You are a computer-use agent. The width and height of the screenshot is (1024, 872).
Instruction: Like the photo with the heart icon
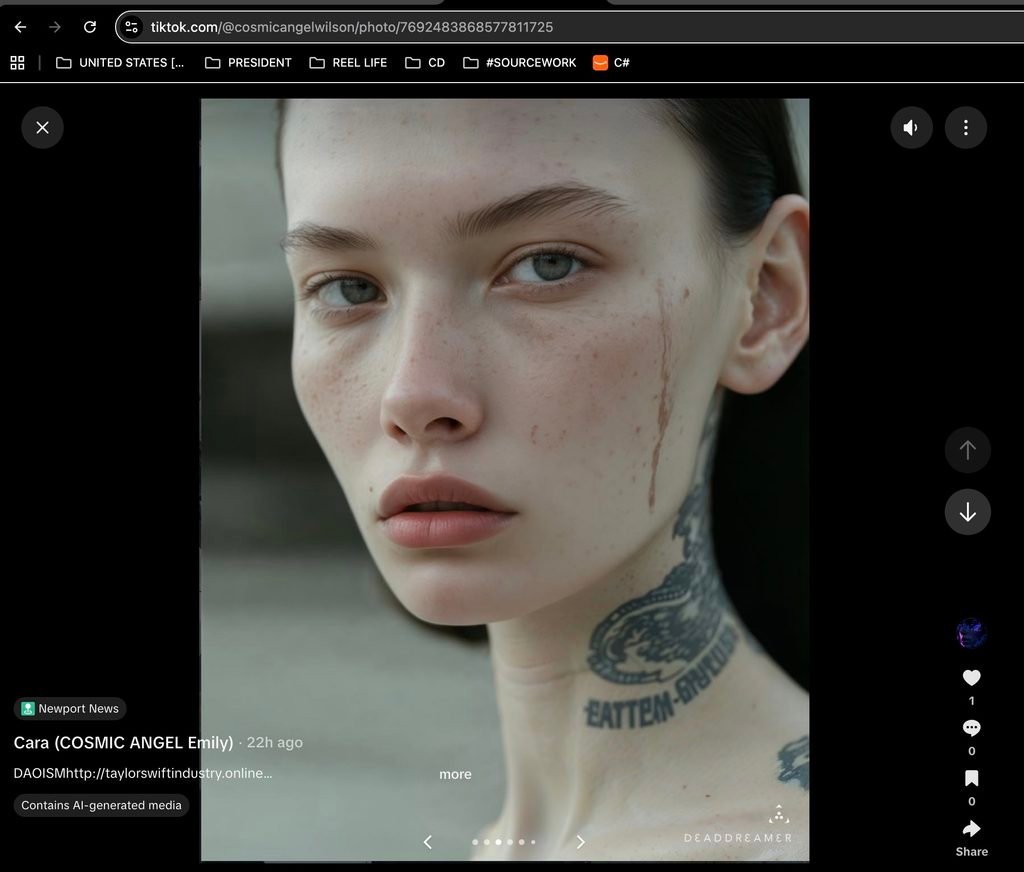tap(971, 678)
